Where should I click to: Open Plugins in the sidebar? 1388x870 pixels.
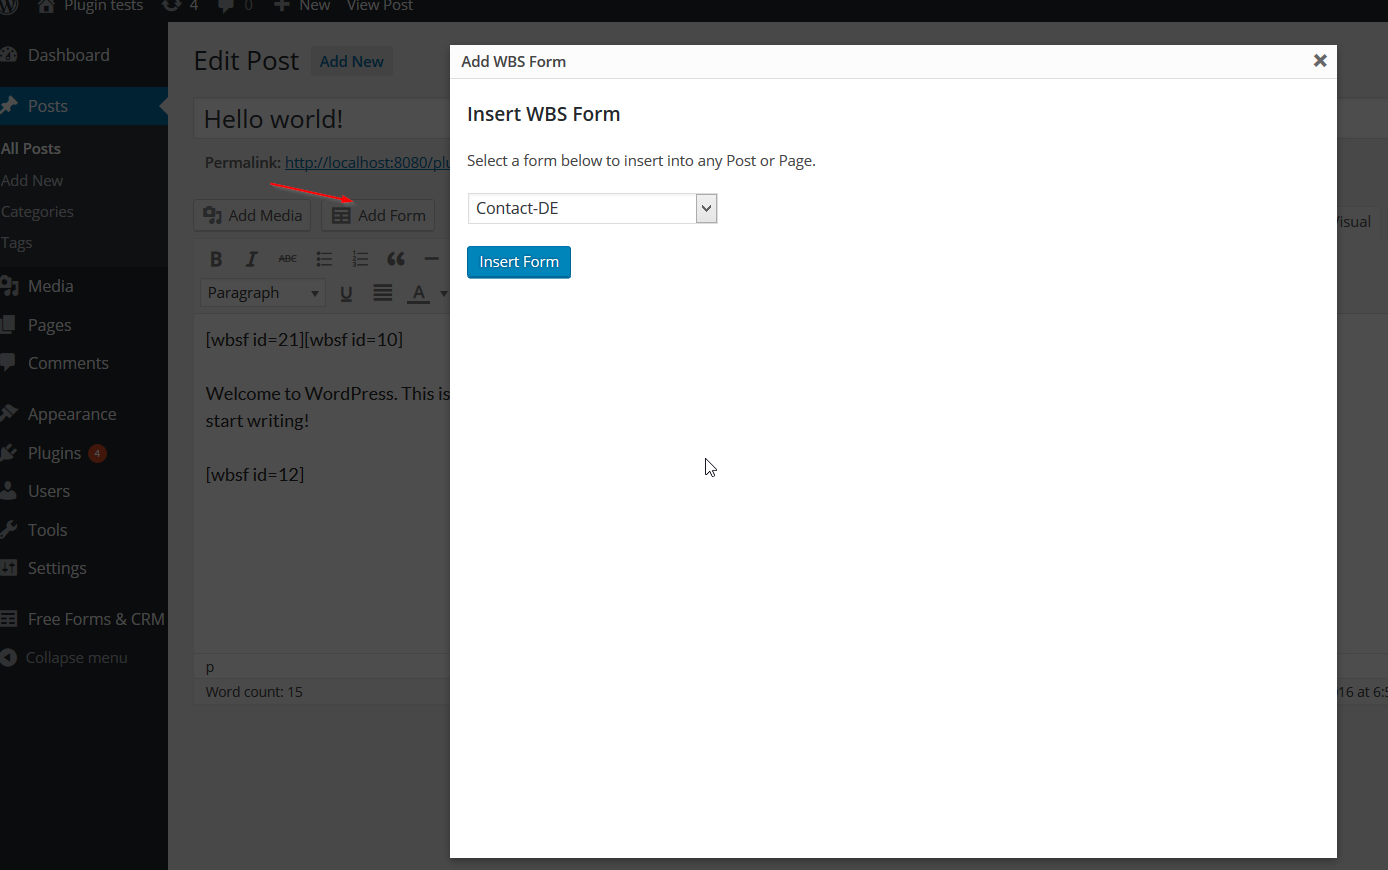click(x=54, y=453)
